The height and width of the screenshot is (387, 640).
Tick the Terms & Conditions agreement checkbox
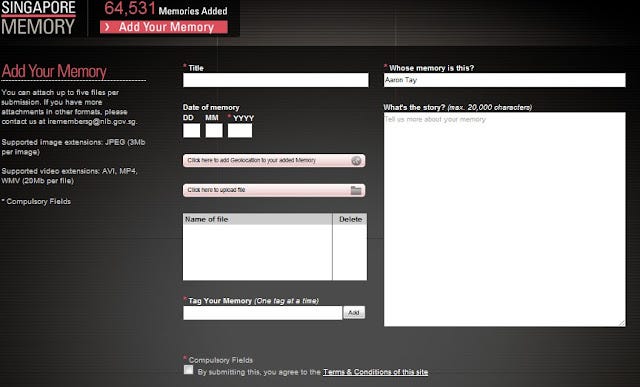click(189, 370)
